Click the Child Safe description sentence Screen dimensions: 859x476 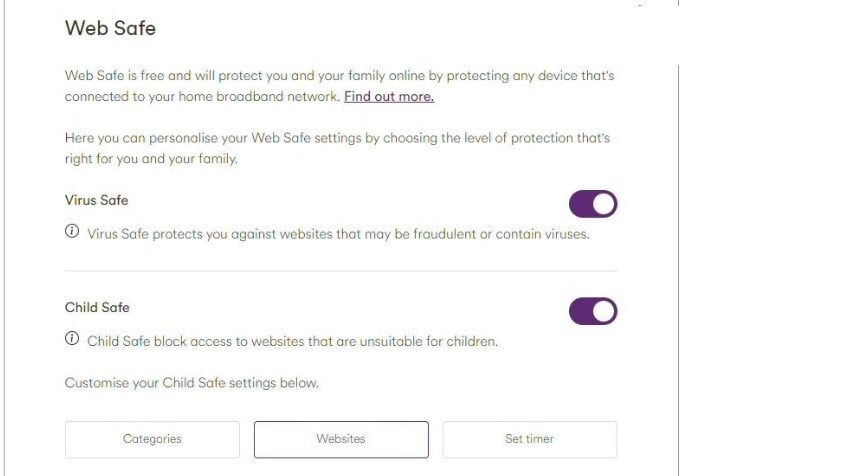click(x=293, y=341)
